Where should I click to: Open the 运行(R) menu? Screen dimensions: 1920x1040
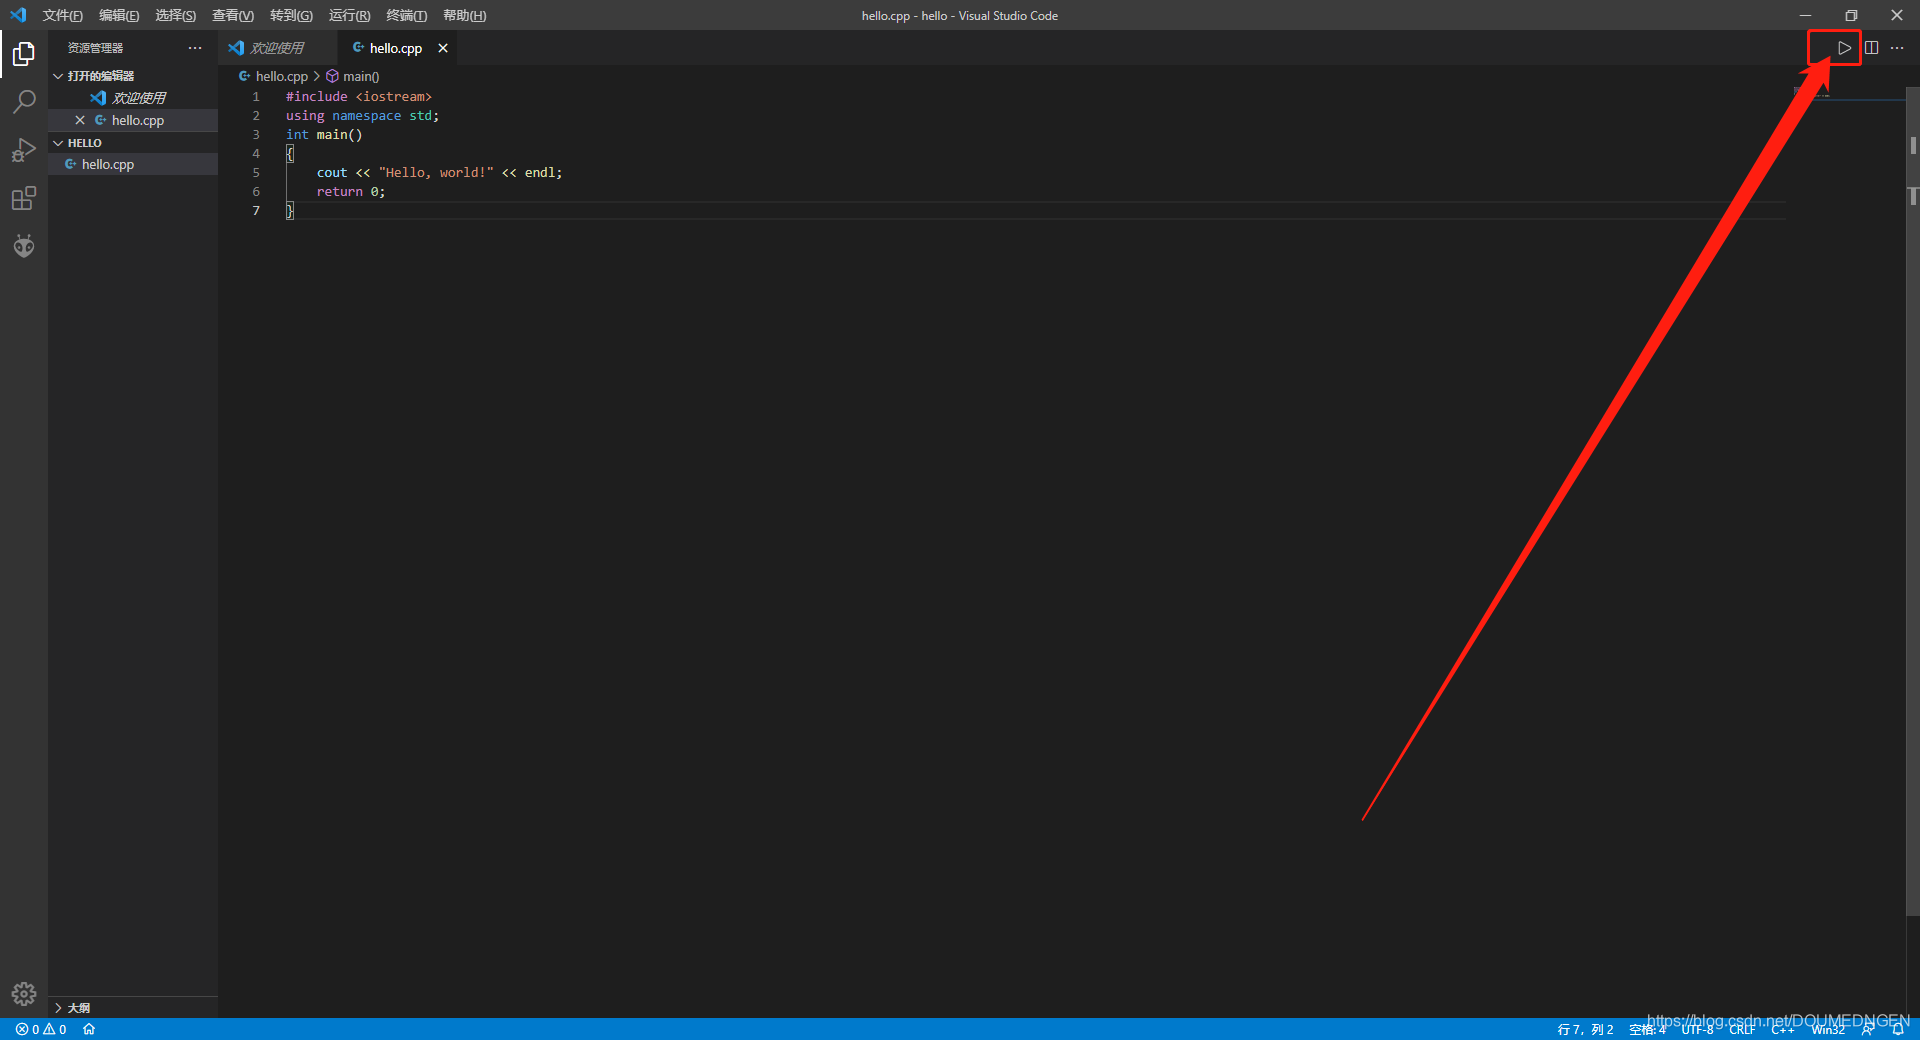(x=348, y=15)
